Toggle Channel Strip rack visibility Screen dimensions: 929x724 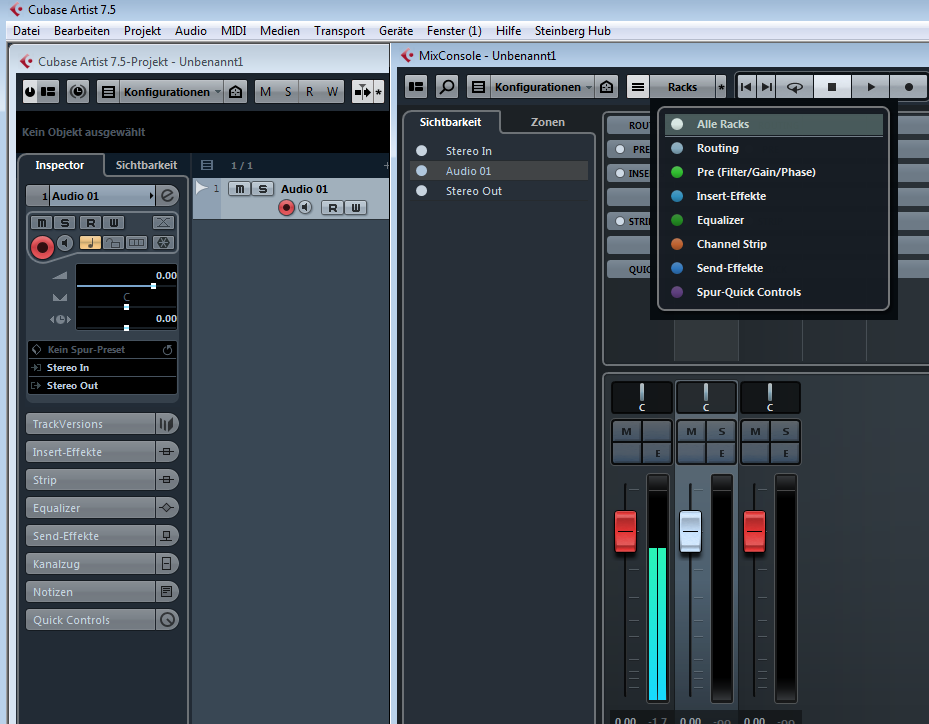point(774,244)
